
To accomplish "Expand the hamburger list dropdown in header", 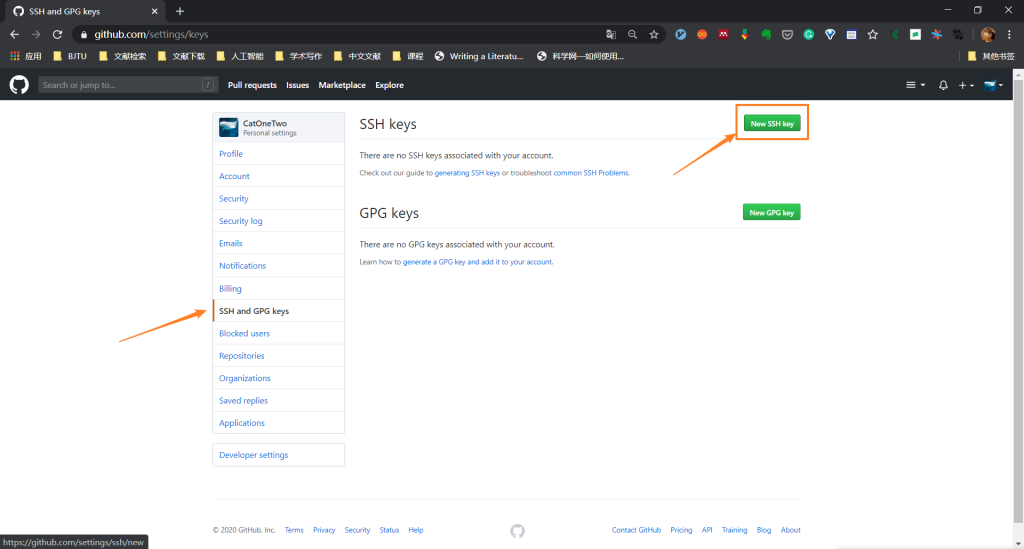I will click(x=915, y=85).
